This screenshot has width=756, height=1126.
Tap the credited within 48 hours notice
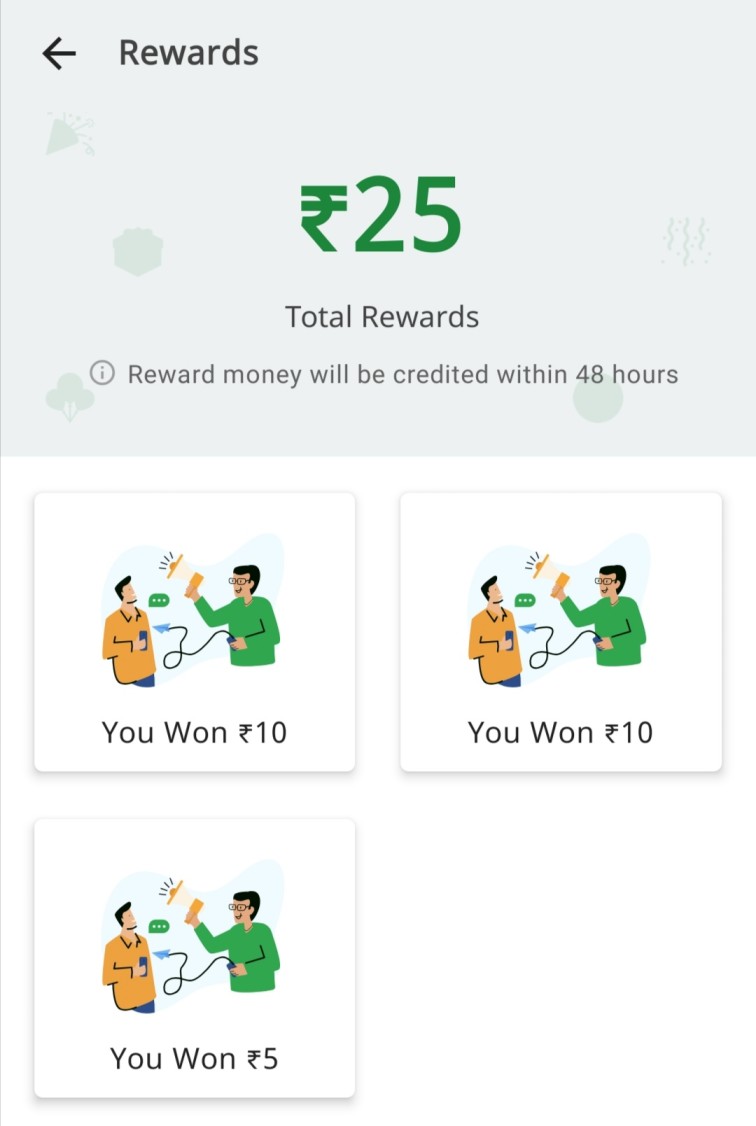pos(403,374)
